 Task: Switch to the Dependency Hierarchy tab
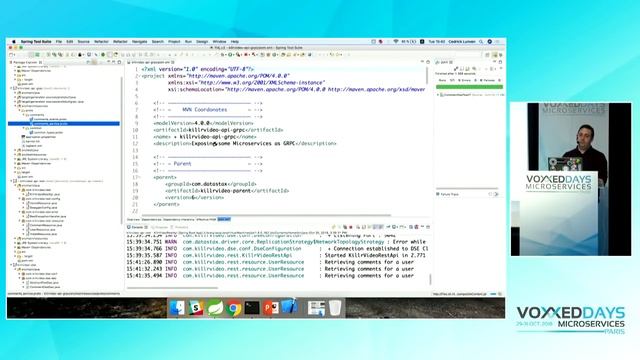tap(179, 220)
